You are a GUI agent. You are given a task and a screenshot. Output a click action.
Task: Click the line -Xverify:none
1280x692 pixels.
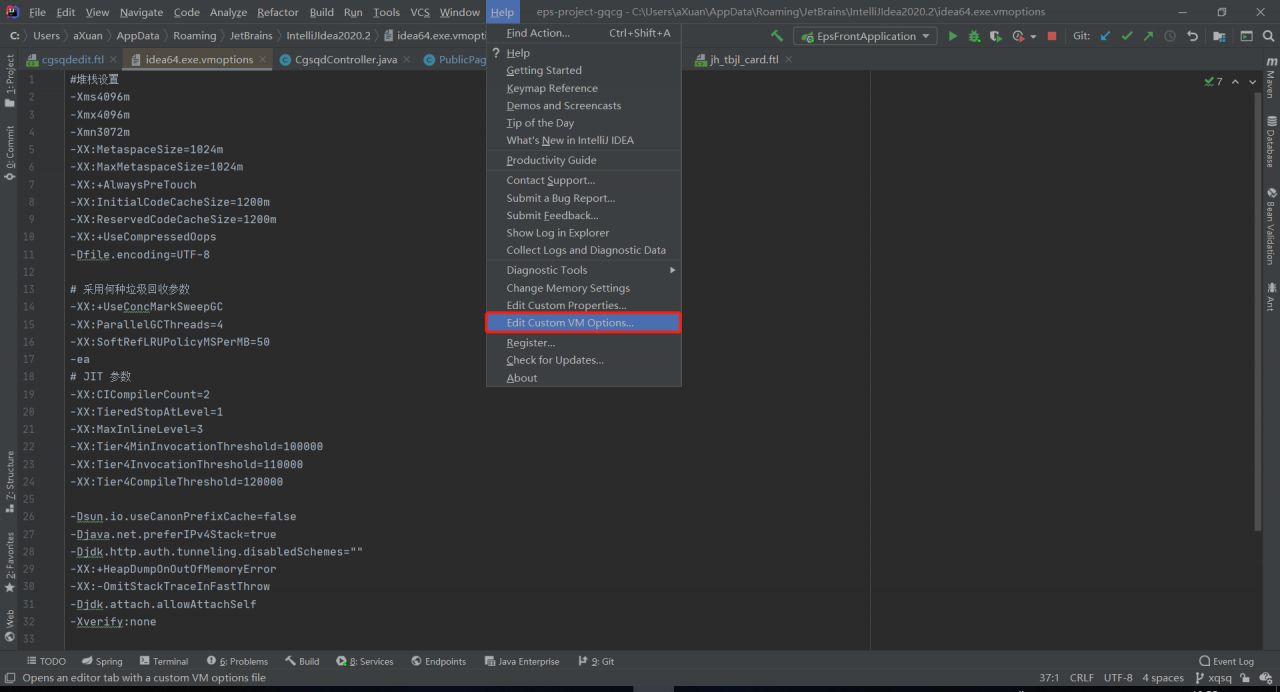(113, 621)
